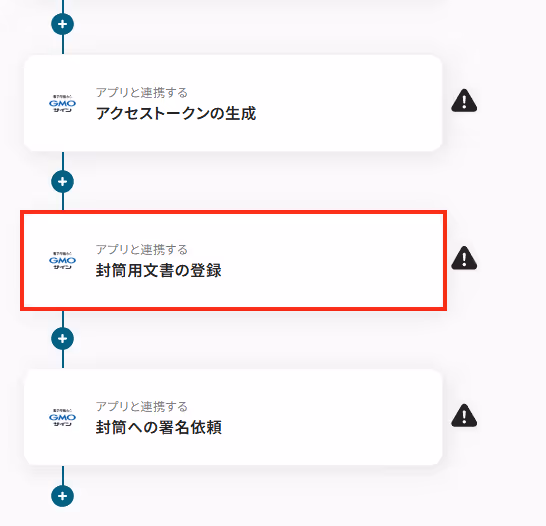The width and height of the screenshot is (546, 526).
Task: Click connector line leaving the 封筒用文書の登録 card
Action: click(63, 319)
